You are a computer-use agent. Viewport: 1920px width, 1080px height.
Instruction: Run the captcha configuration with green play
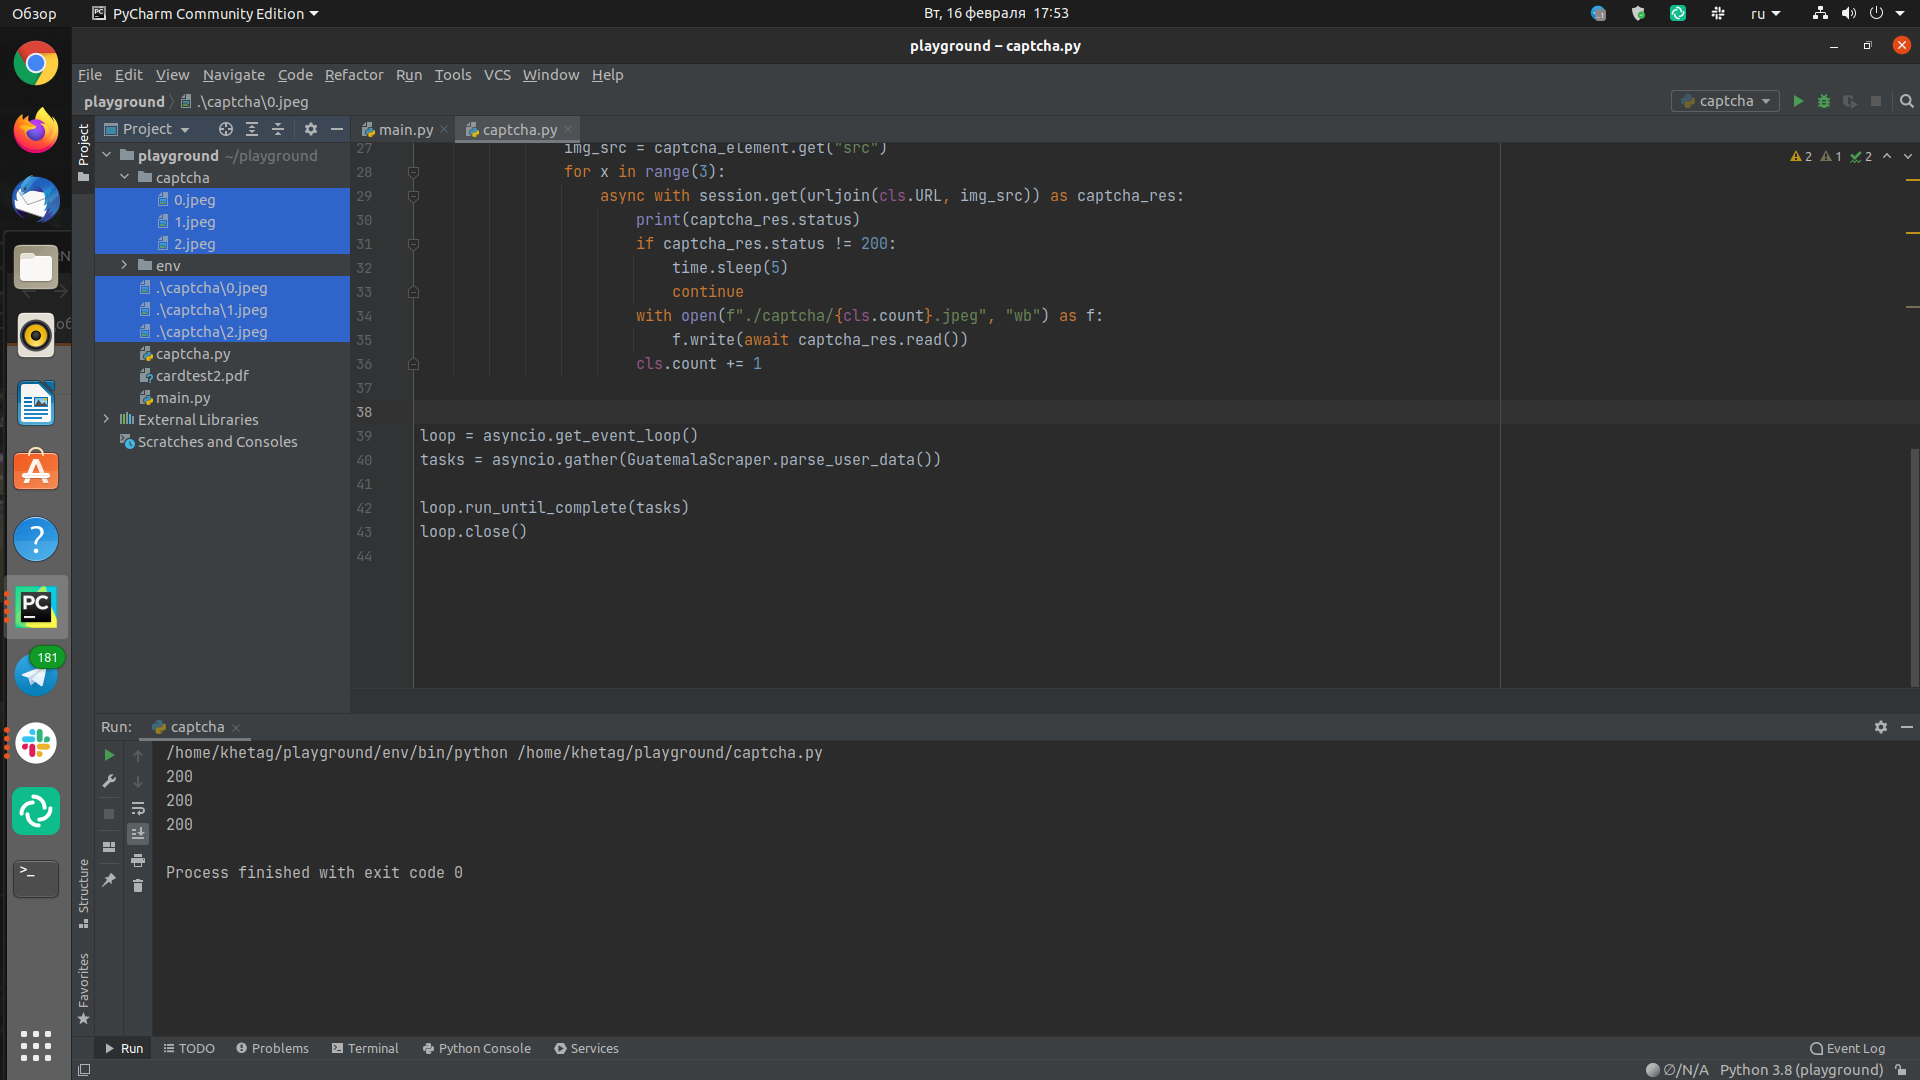[x=1798, y=101]
